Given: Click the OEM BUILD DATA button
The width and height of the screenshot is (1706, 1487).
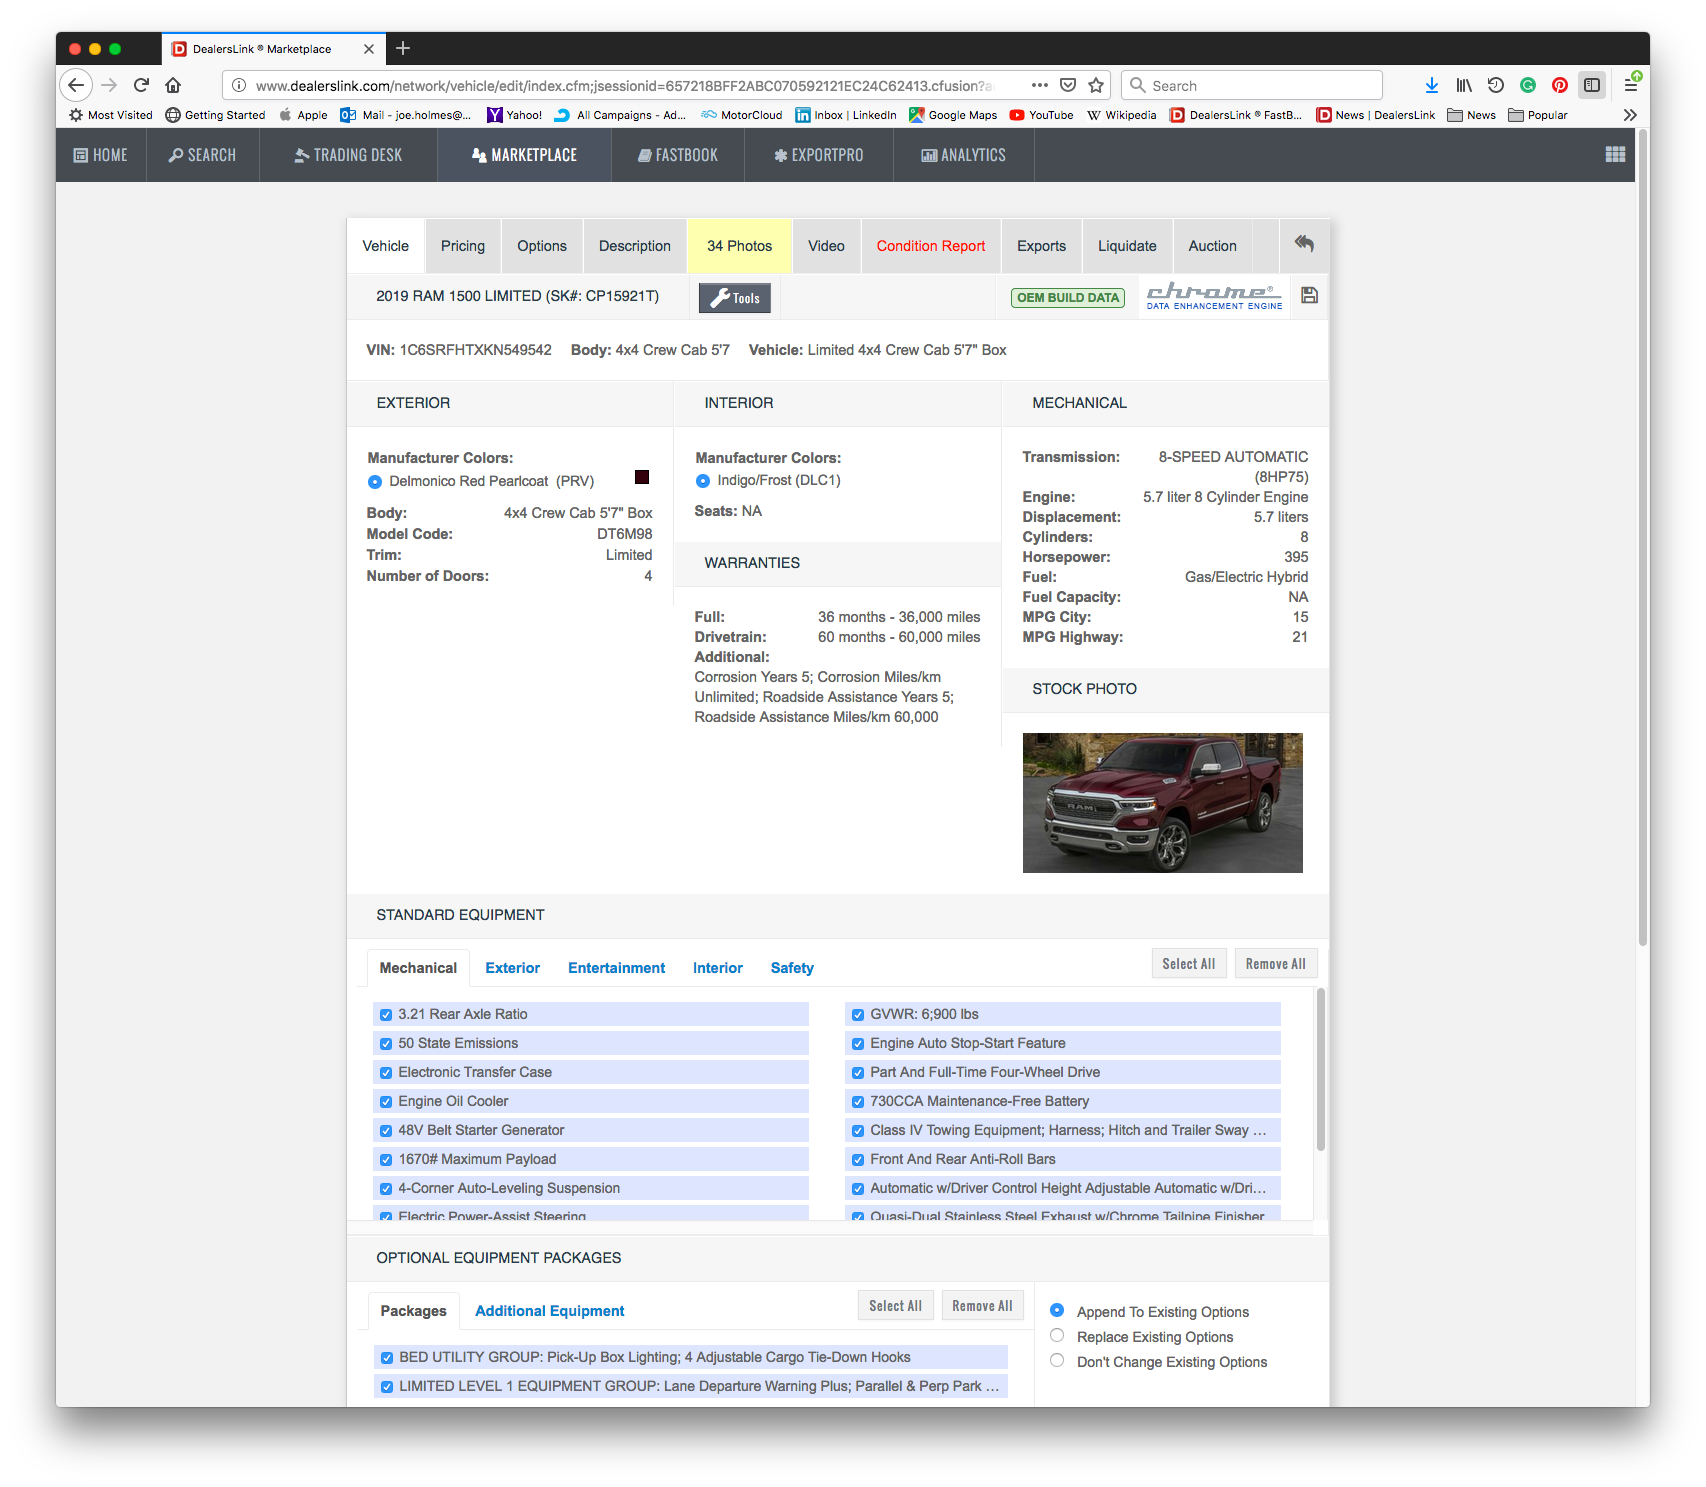Looking at the screenshot, I should 1068,297.
